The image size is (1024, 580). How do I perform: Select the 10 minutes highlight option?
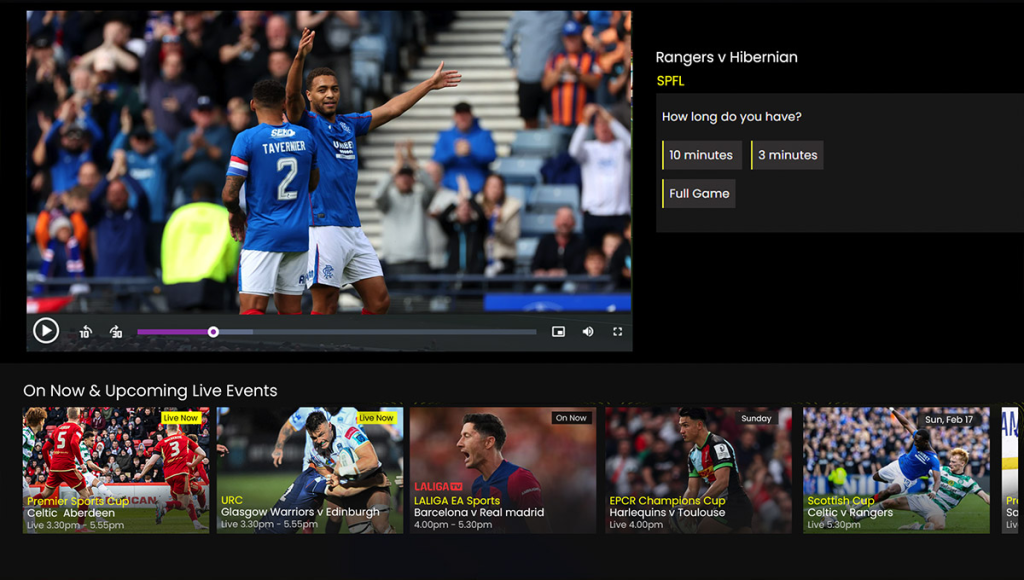point(700,155)
